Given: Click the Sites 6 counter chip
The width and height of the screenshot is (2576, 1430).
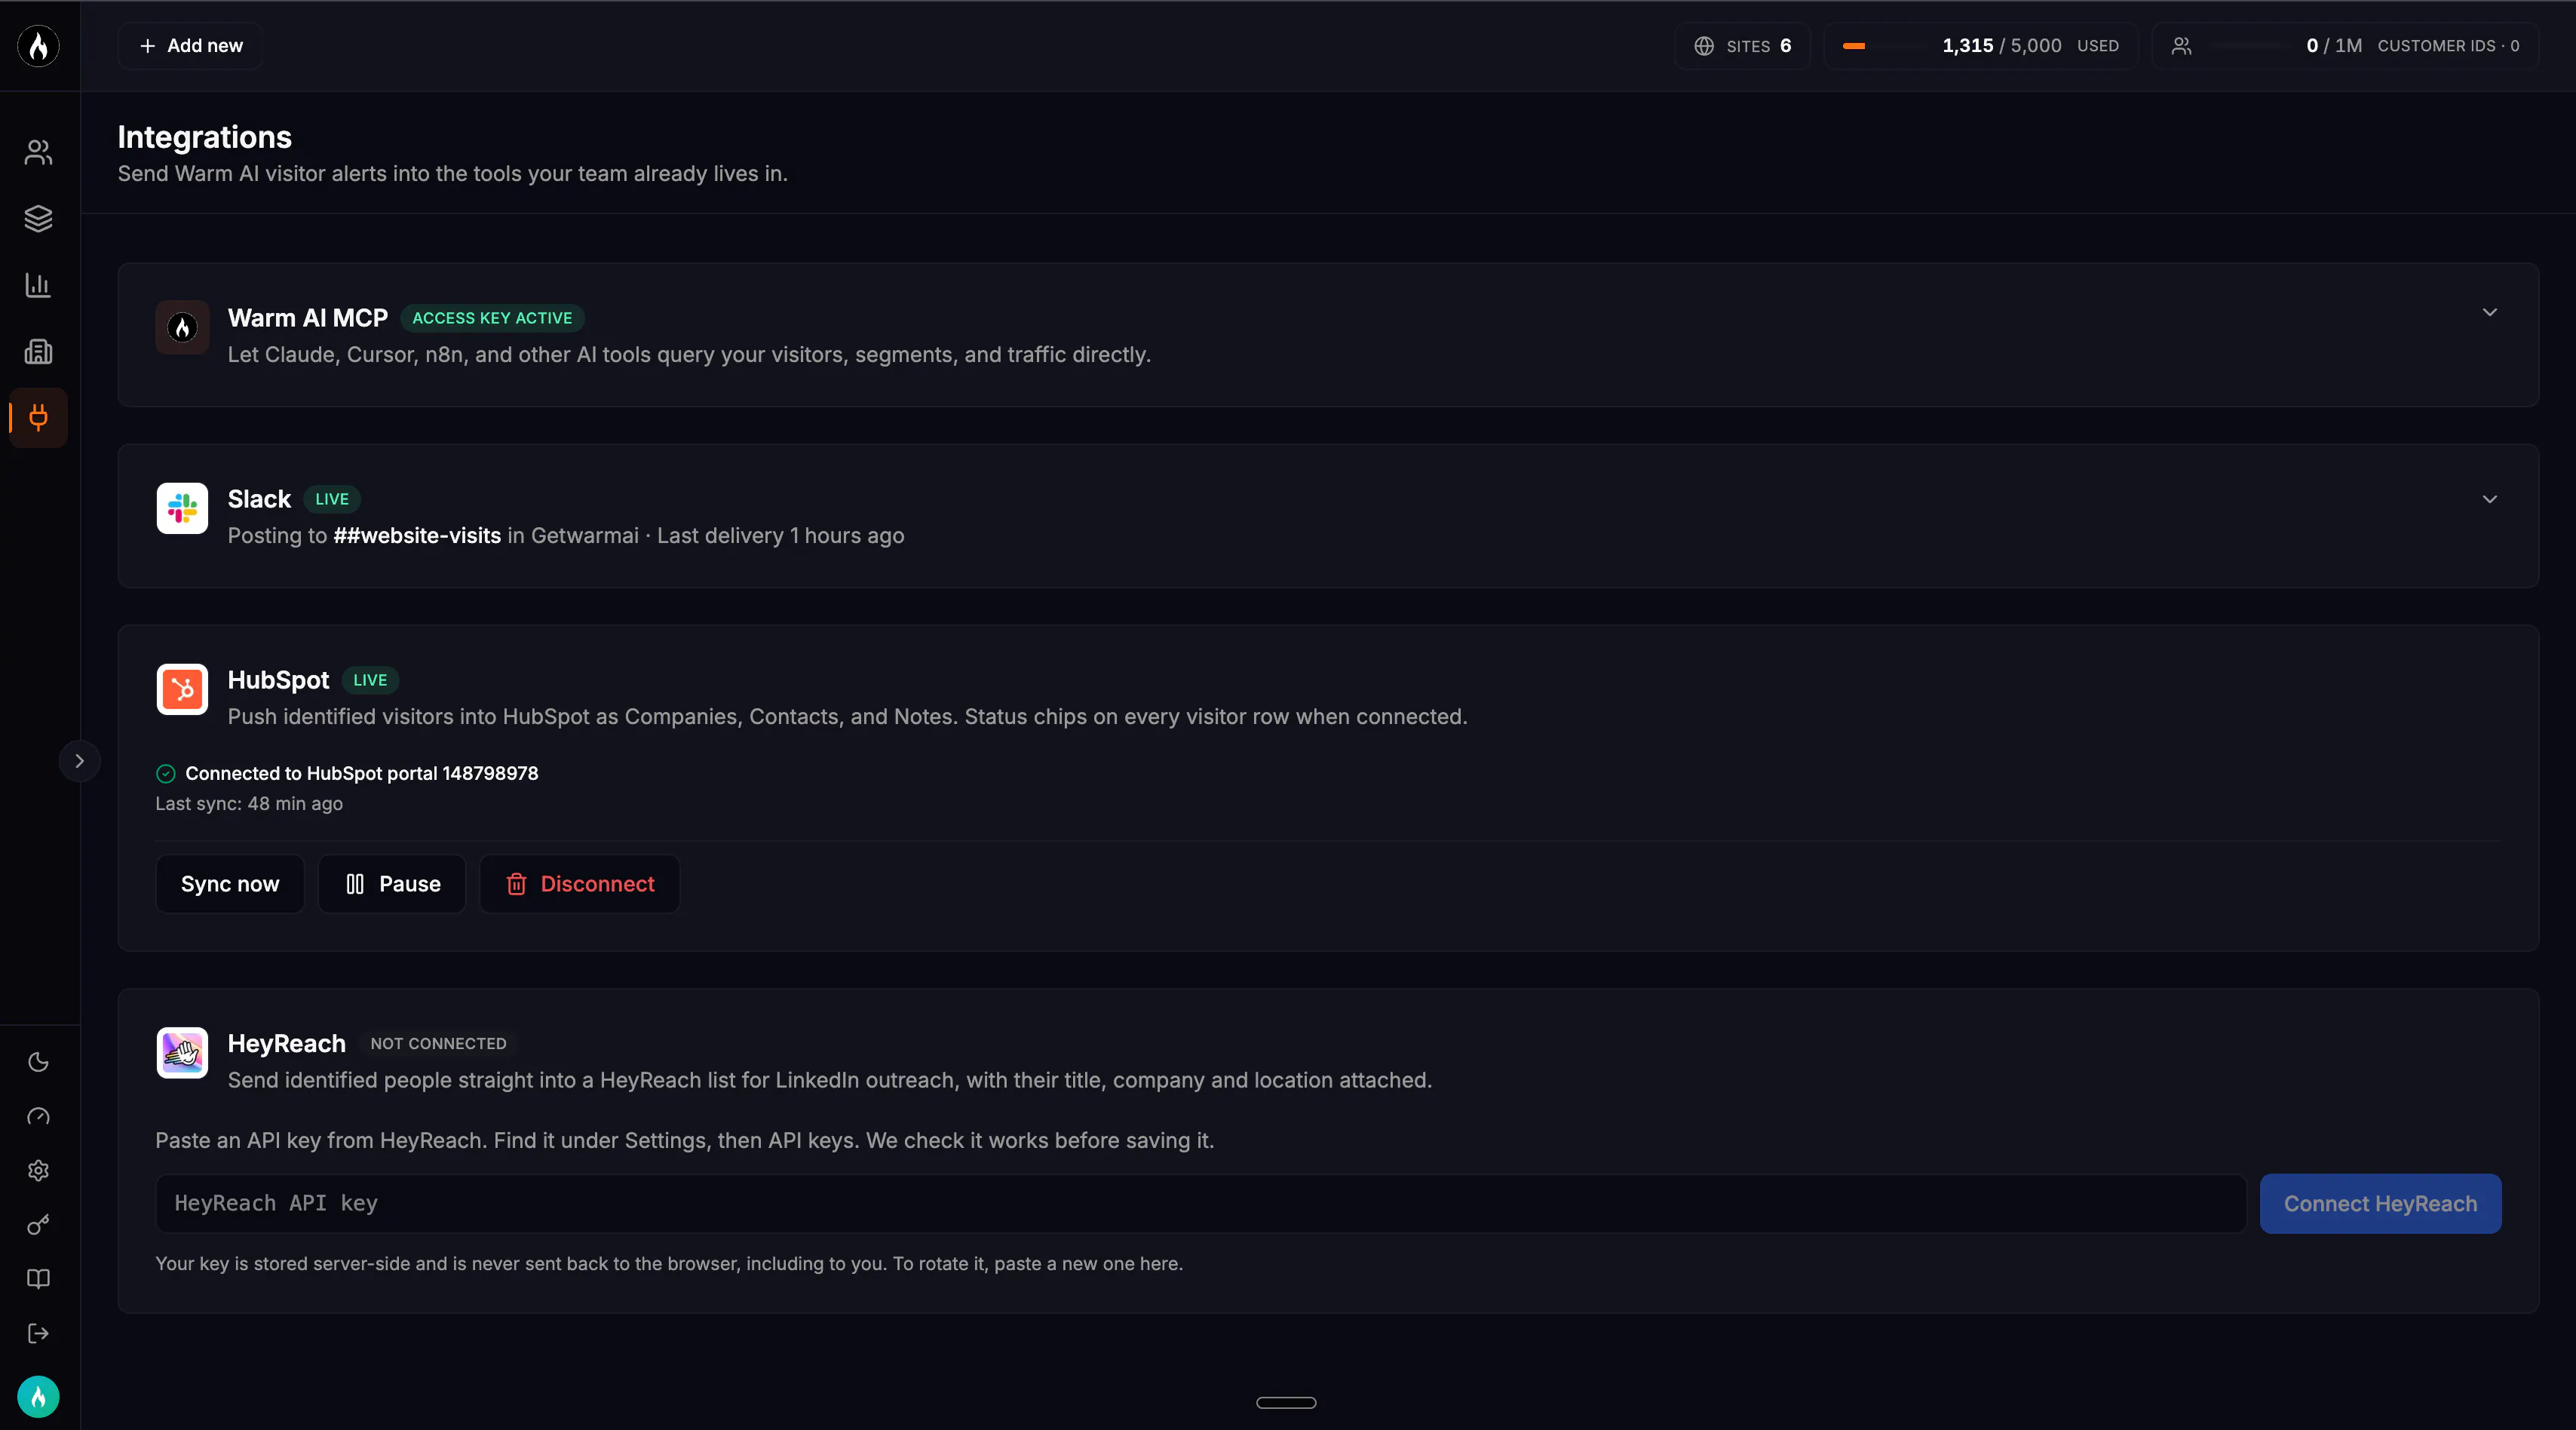Looking at the screenshot, I should pyautogui.click(x=1742, y=46).
